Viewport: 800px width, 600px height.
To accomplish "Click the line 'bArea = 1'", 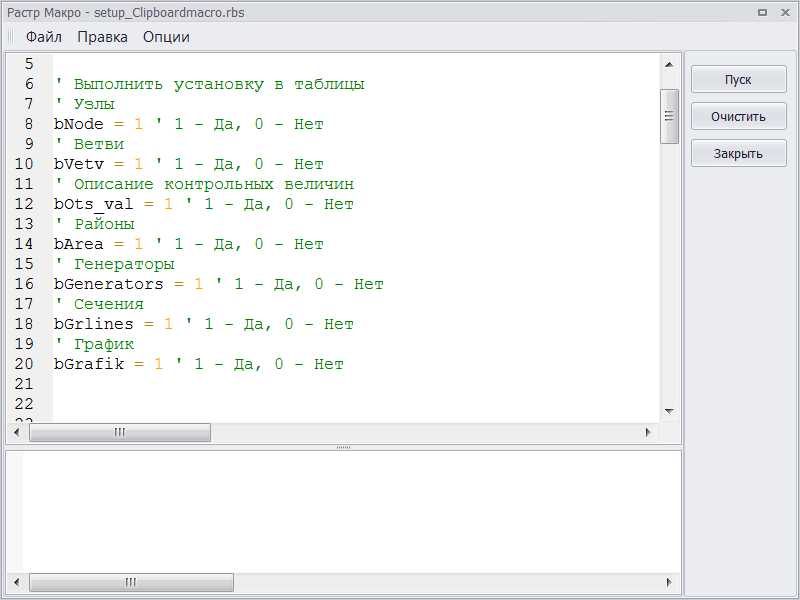I will pos(189,244).
